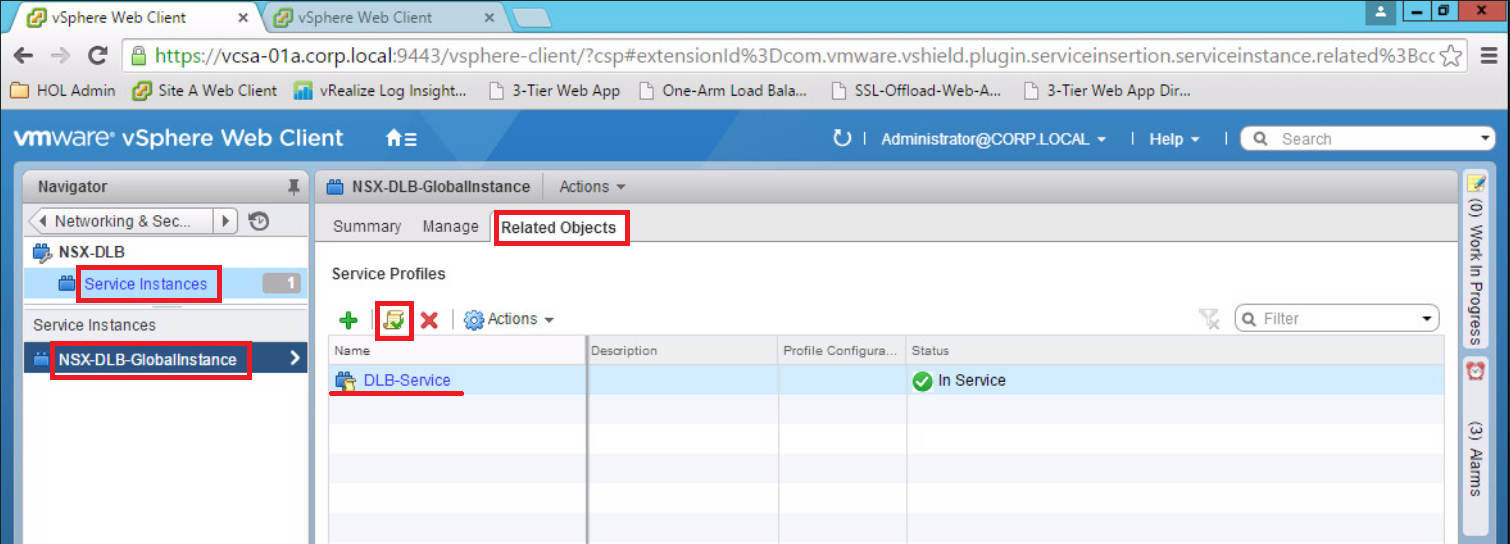
Task: Open the Chrome menu hamburger icon
Action: click(x=1487, y=56)
